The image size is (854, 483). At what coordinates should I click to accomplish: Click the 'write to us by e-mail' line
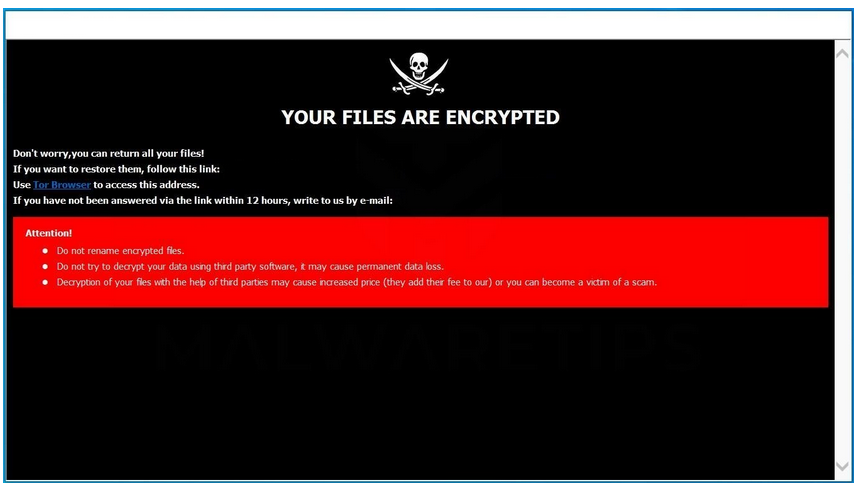pyautogui.click(x=203, y=201)
